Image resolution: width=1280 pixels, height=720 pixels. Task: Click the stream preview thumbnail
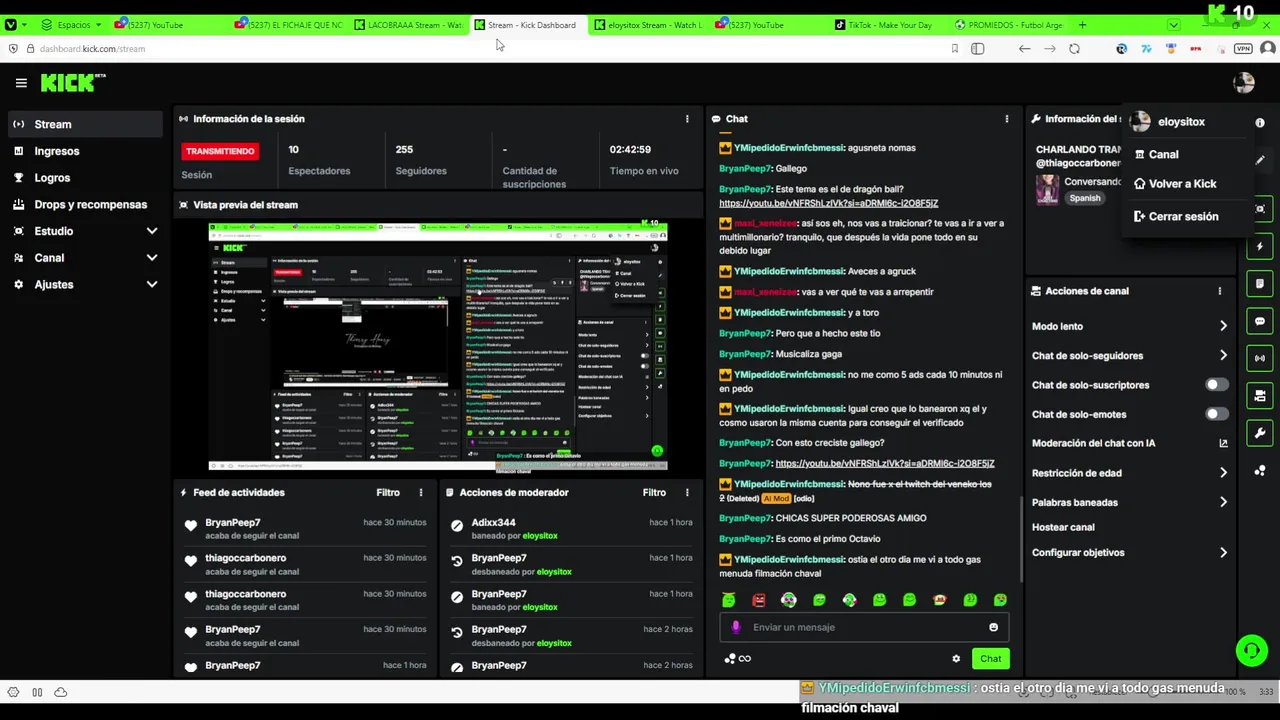[x=438, y=346]
